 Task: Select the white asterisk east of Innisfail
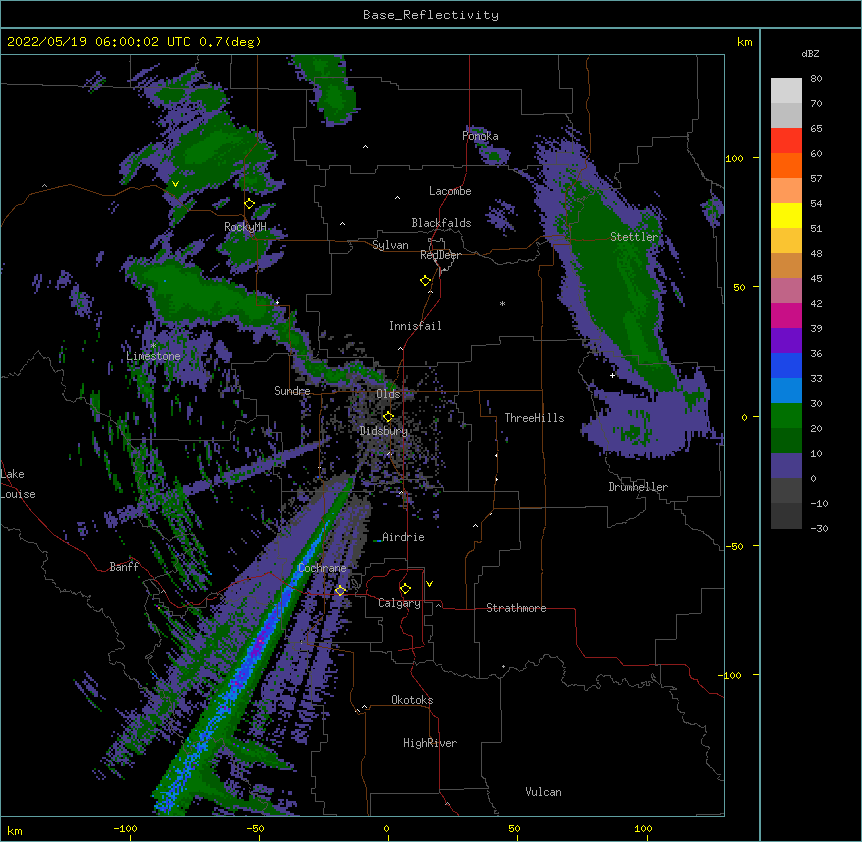coord(502,304)
